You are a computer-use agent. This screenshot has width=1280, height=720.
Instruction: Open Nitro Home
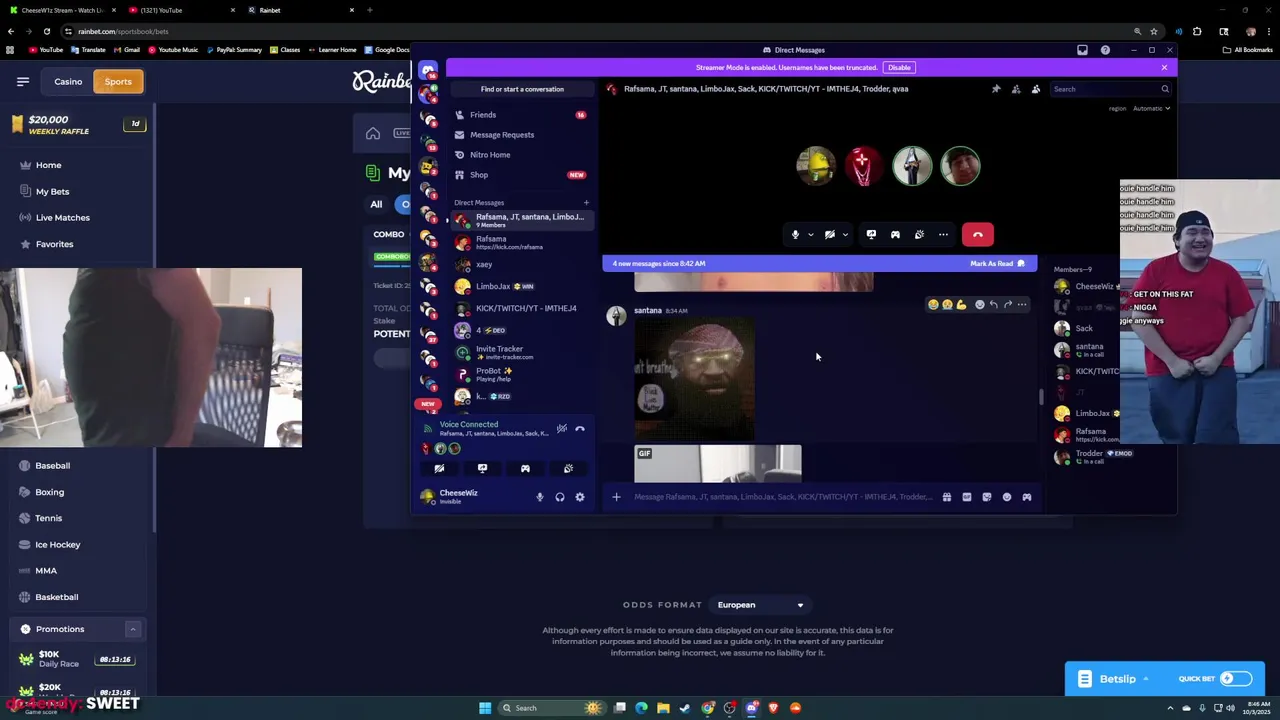click(x=520, y=155)
